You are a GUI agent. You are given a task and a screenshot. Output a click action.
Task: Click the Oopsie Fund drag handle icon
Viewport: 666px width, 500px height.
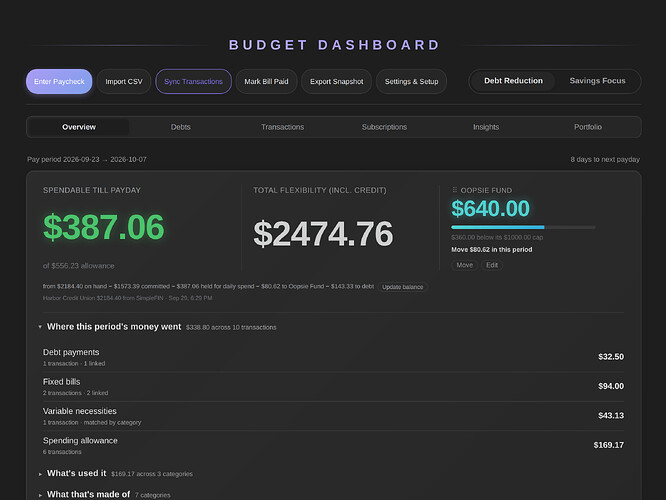click(x=454, y=190)
